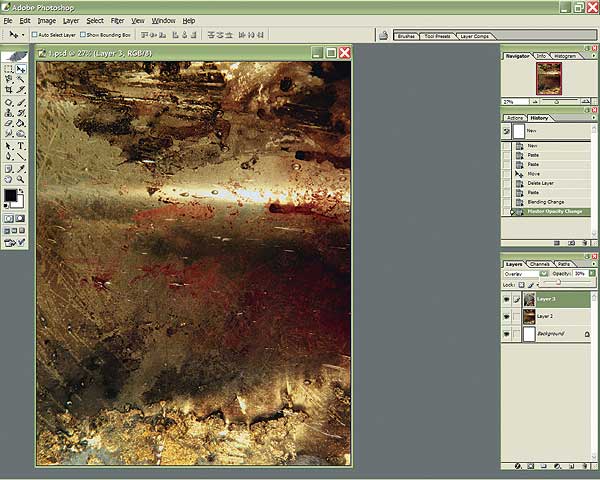Viewport: 600px width, 480px height.
Task: Hide Layer 2 using its eye icon
Action: tap(506, 316)
